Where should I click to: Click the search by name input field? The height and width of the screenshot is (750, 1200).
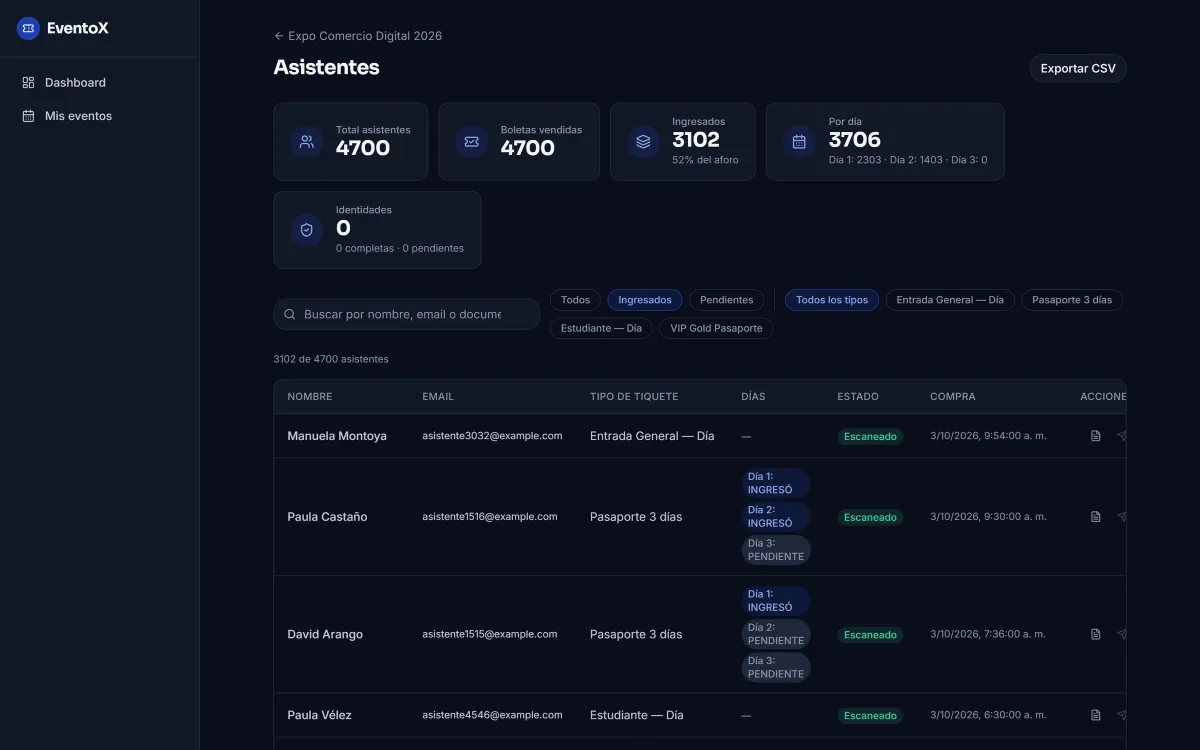[406, 314]
